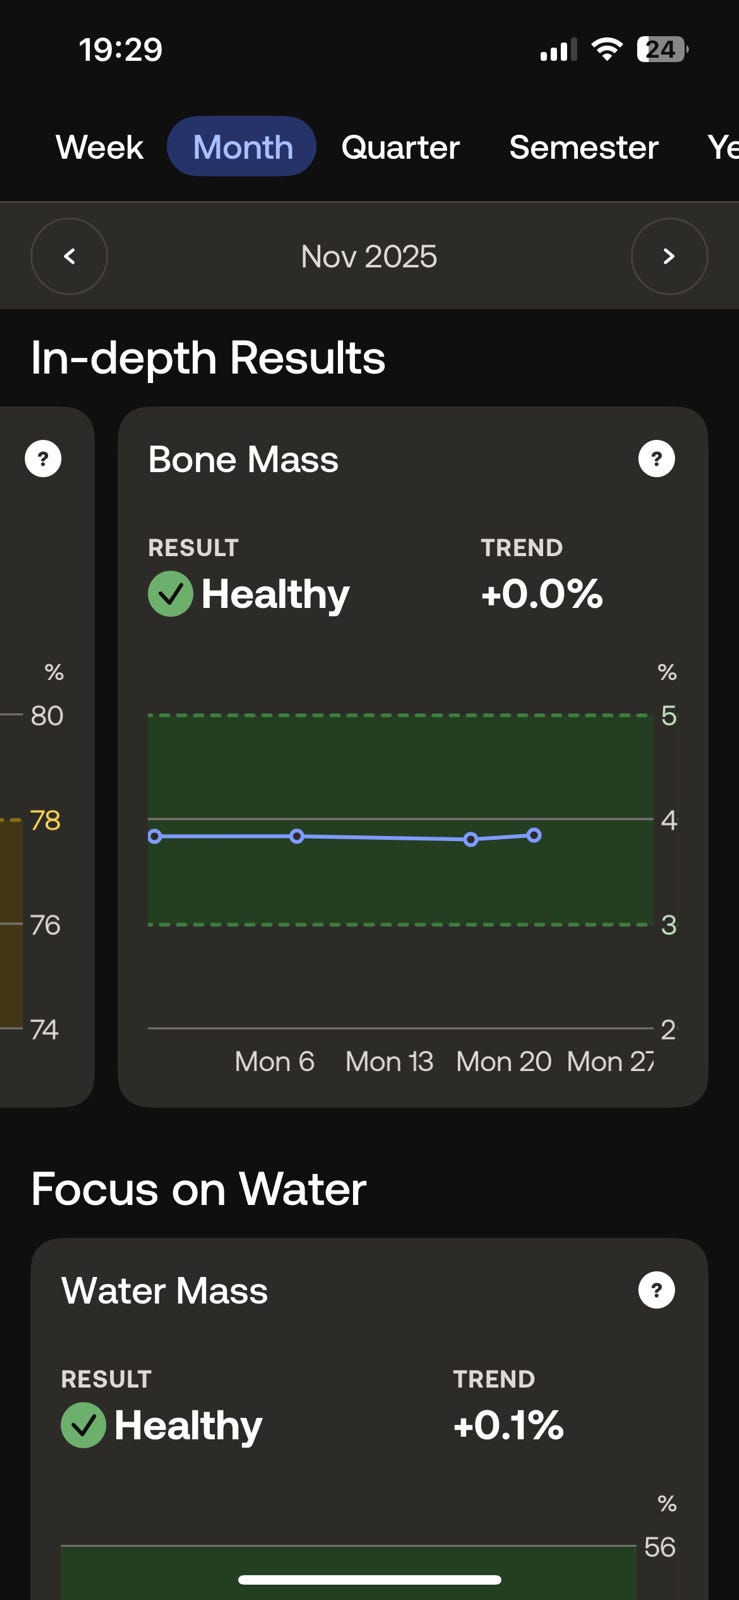The height and width of the screenshot is (1600, 739).
Task: Tap the Nov 2025 date label
Action: (x=369, y=256)
